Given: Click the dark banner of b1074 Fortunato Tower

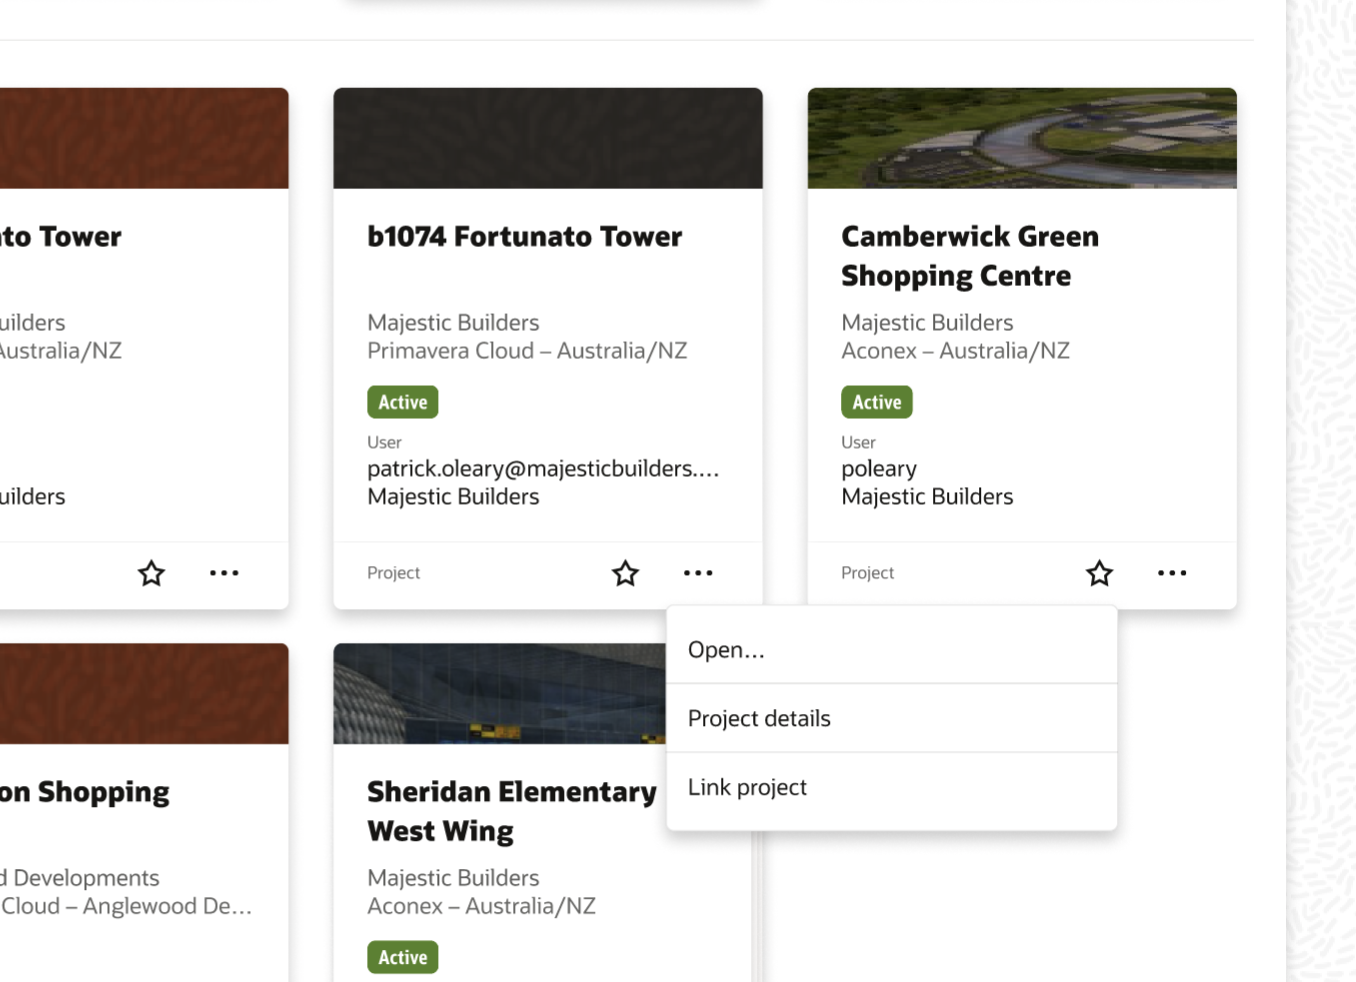Looking at the screenshot, I should pyautogui.click(x=548, y=138).
